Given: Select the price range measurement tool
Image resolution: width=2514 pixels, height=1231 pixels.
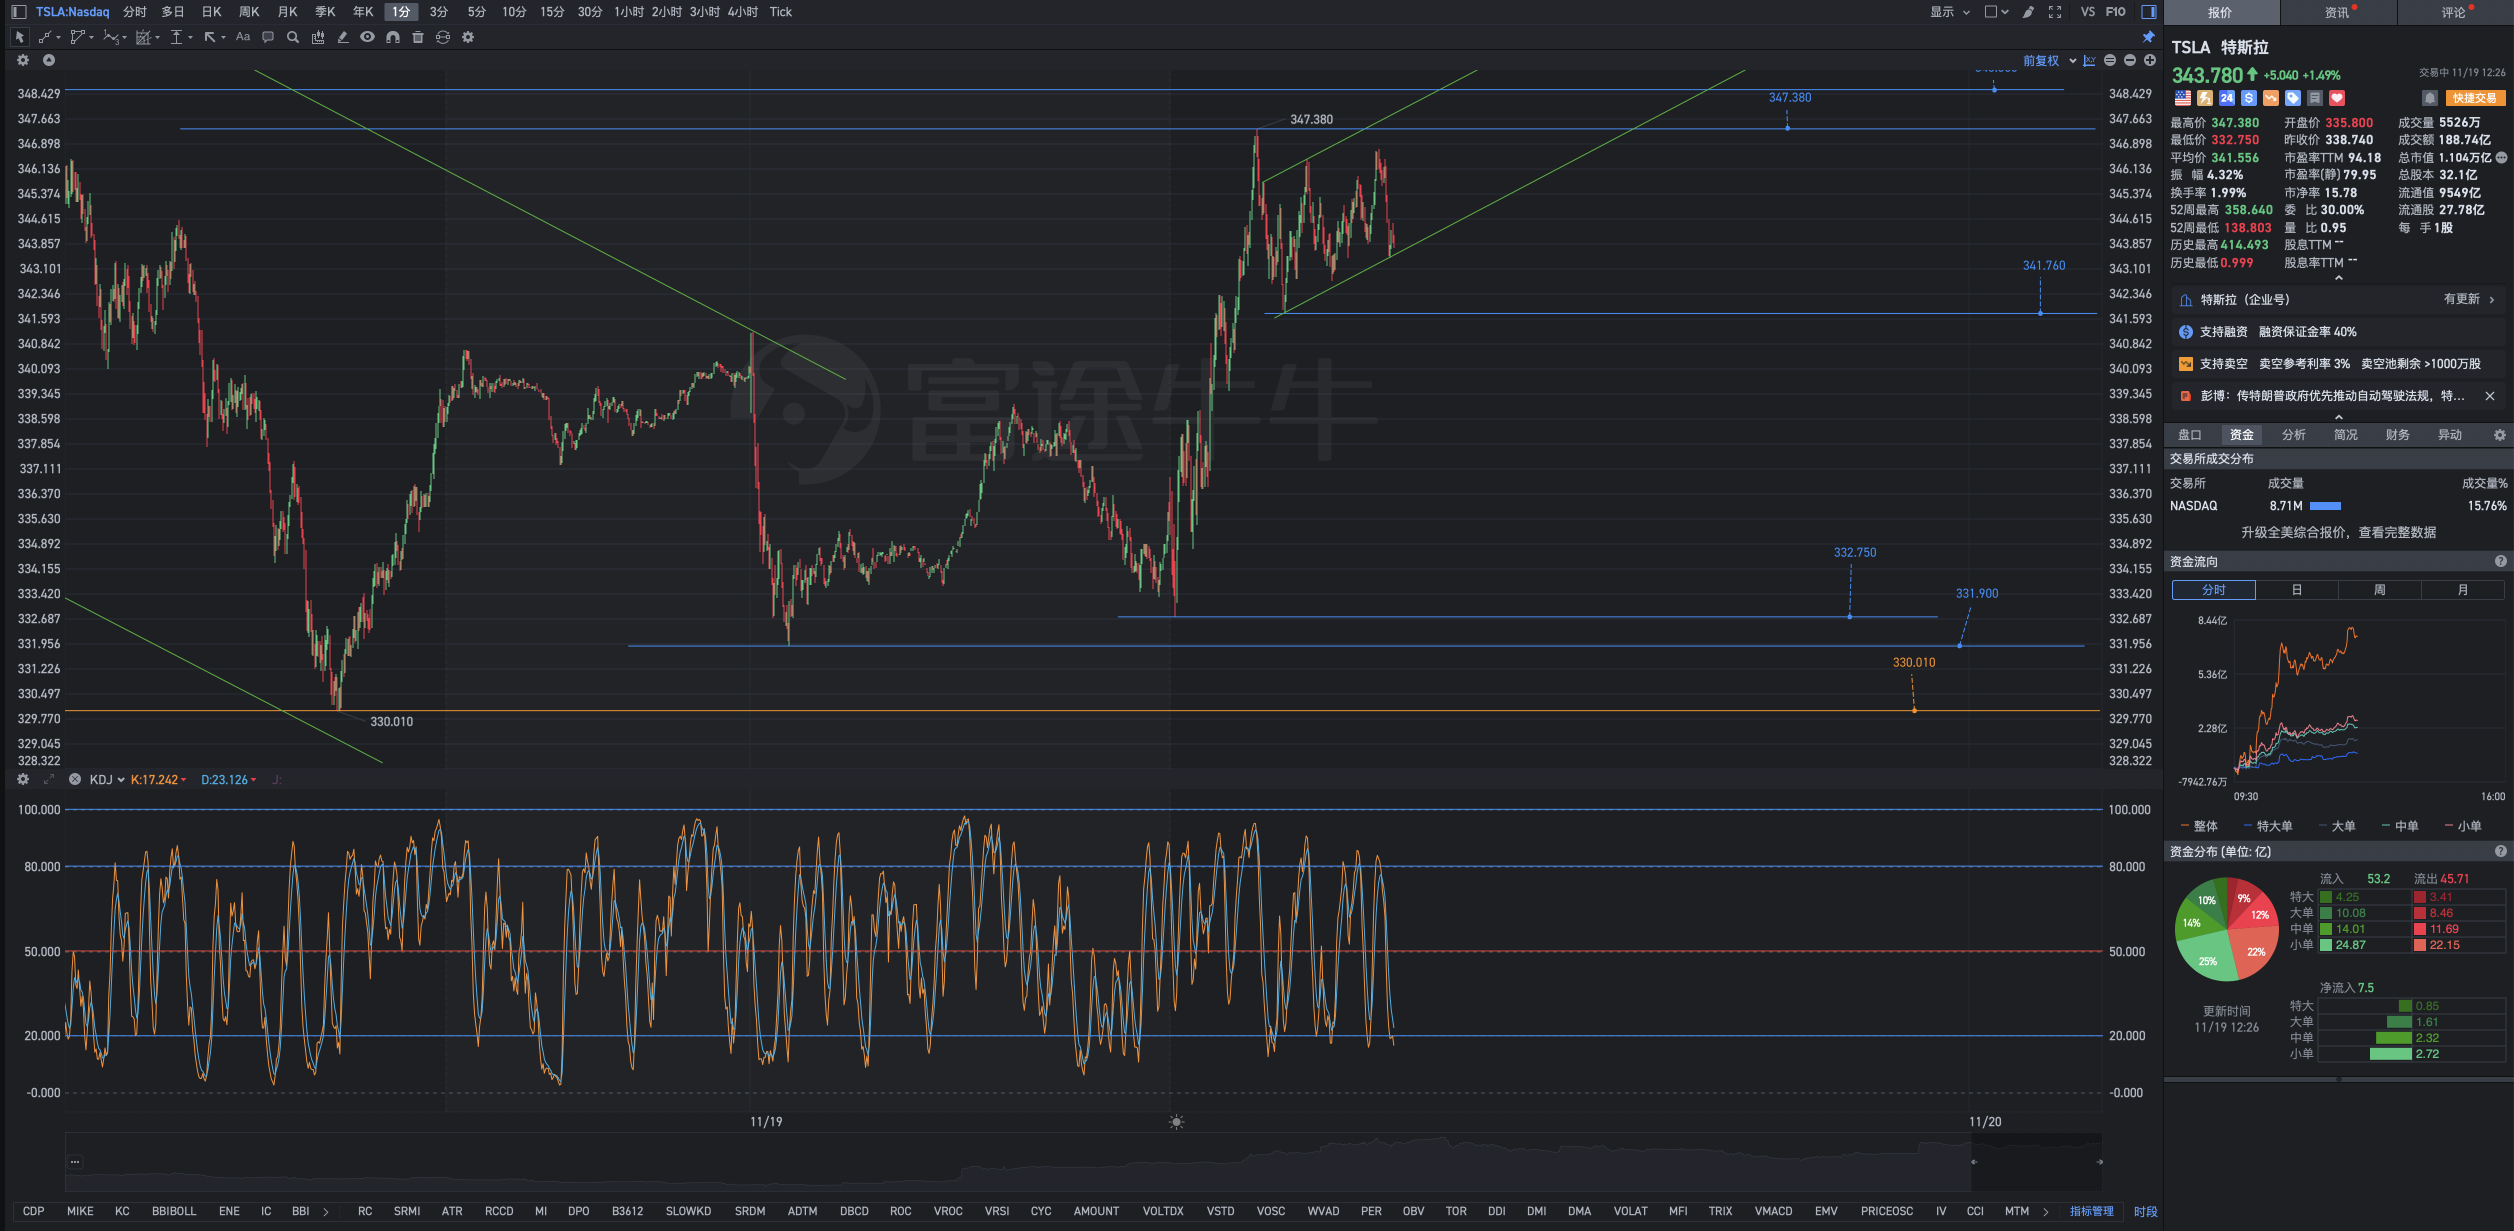Looking at the screenshot, I should pyautogui.click(x=178, y=37).
